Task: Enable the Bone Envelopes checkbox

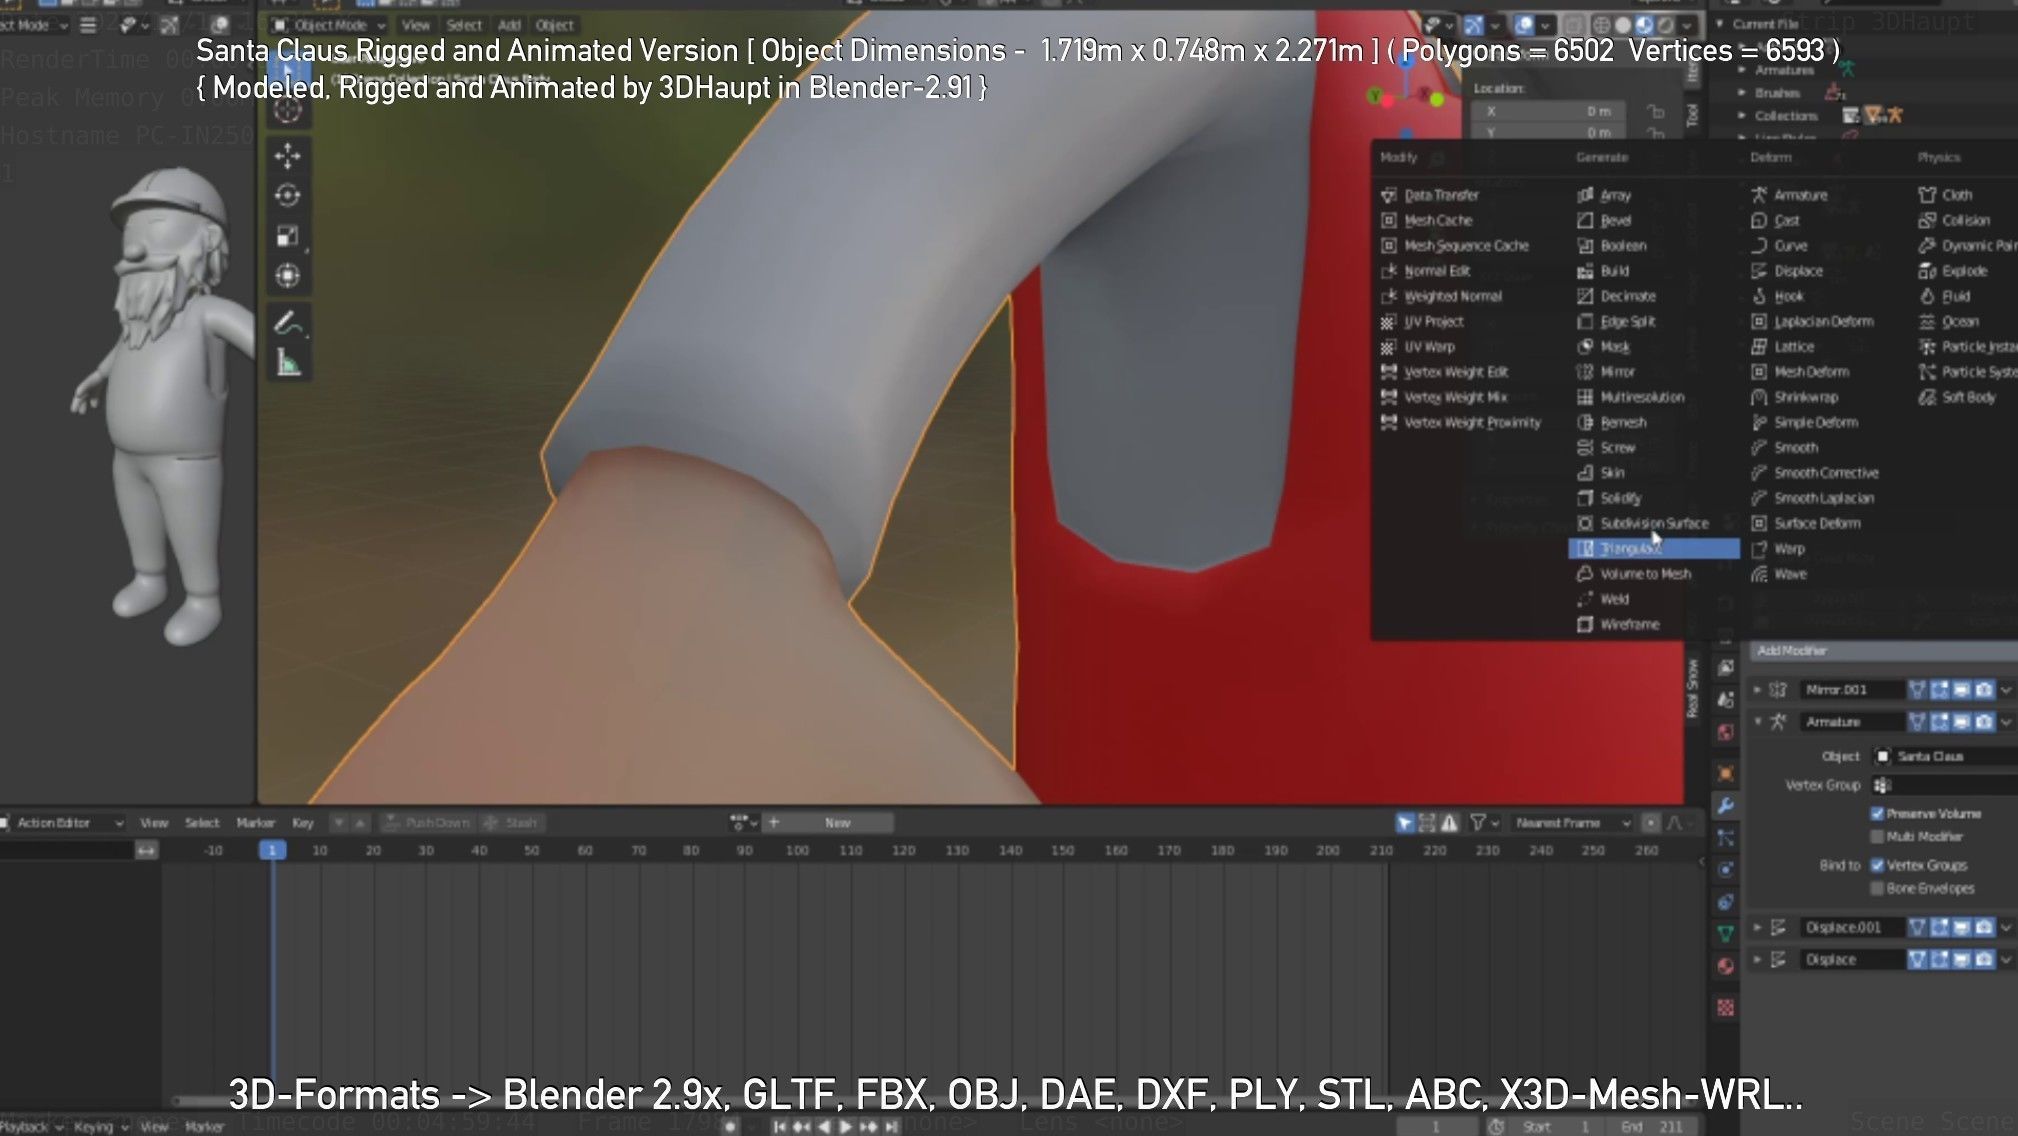Action: pos(1877,888)
